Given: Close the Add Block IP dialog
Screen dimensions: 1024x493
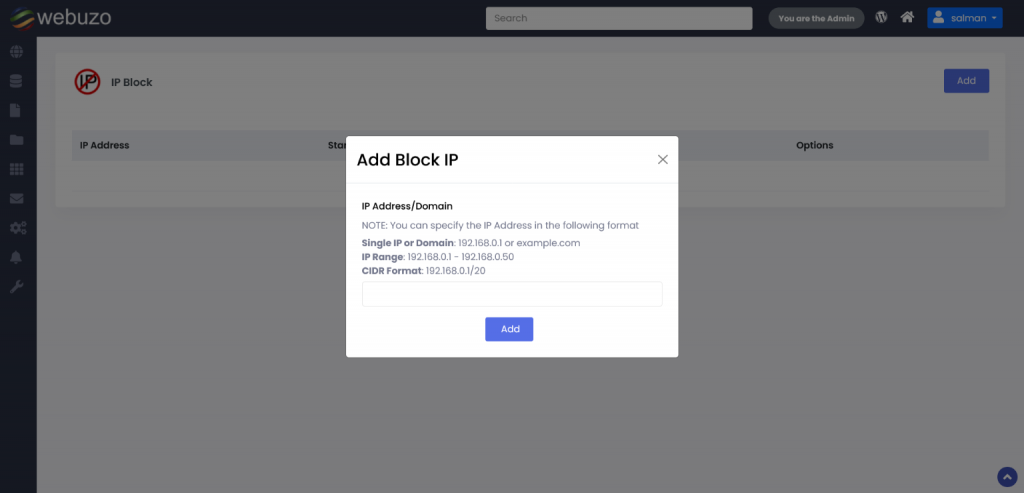Looking at the screenshot, I should click(662, 159).
